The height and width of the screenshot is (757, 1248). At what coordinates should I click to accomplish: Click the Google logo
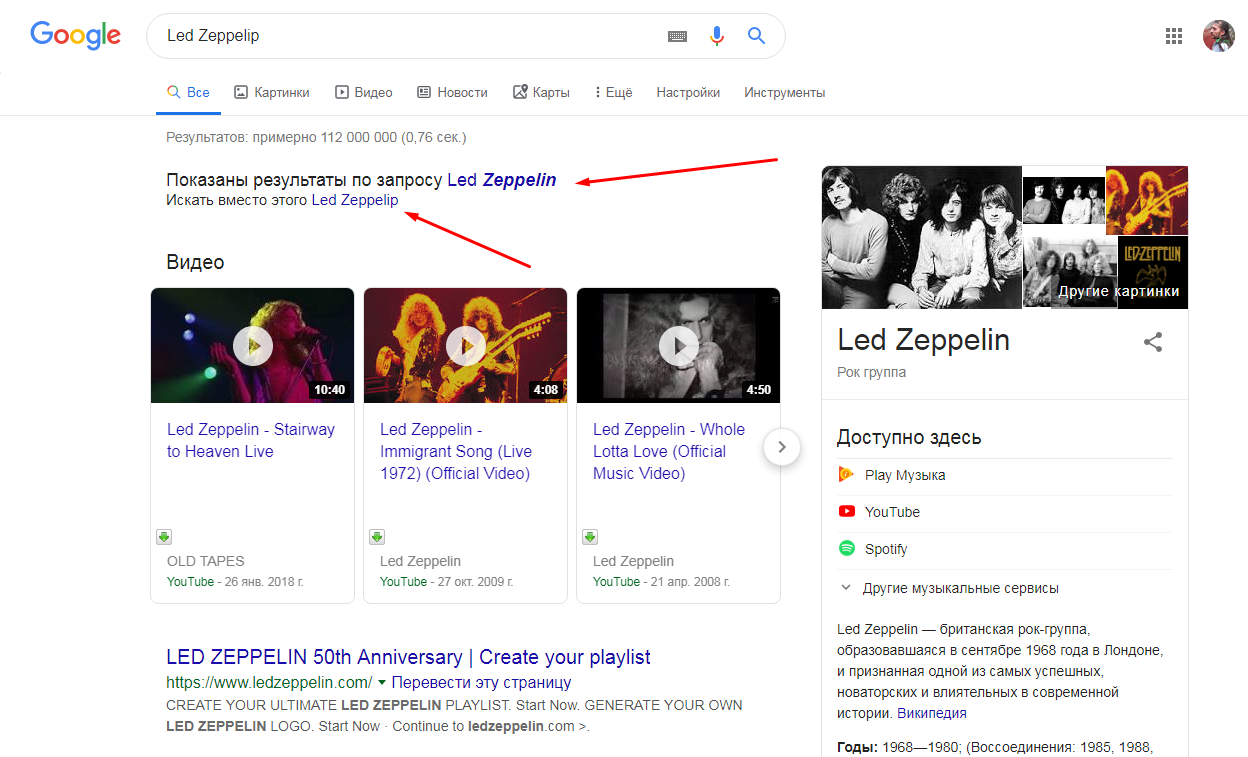click(76, 35)
